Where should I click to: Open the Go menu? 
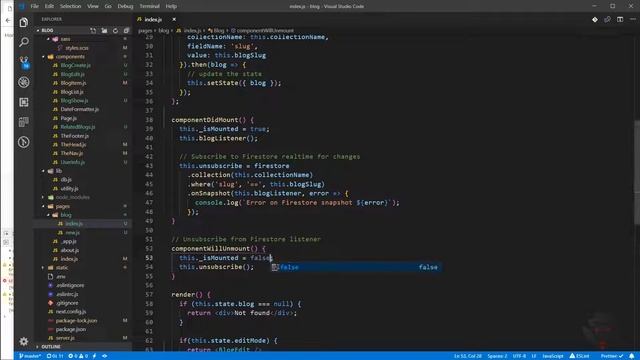pos(108,6)
